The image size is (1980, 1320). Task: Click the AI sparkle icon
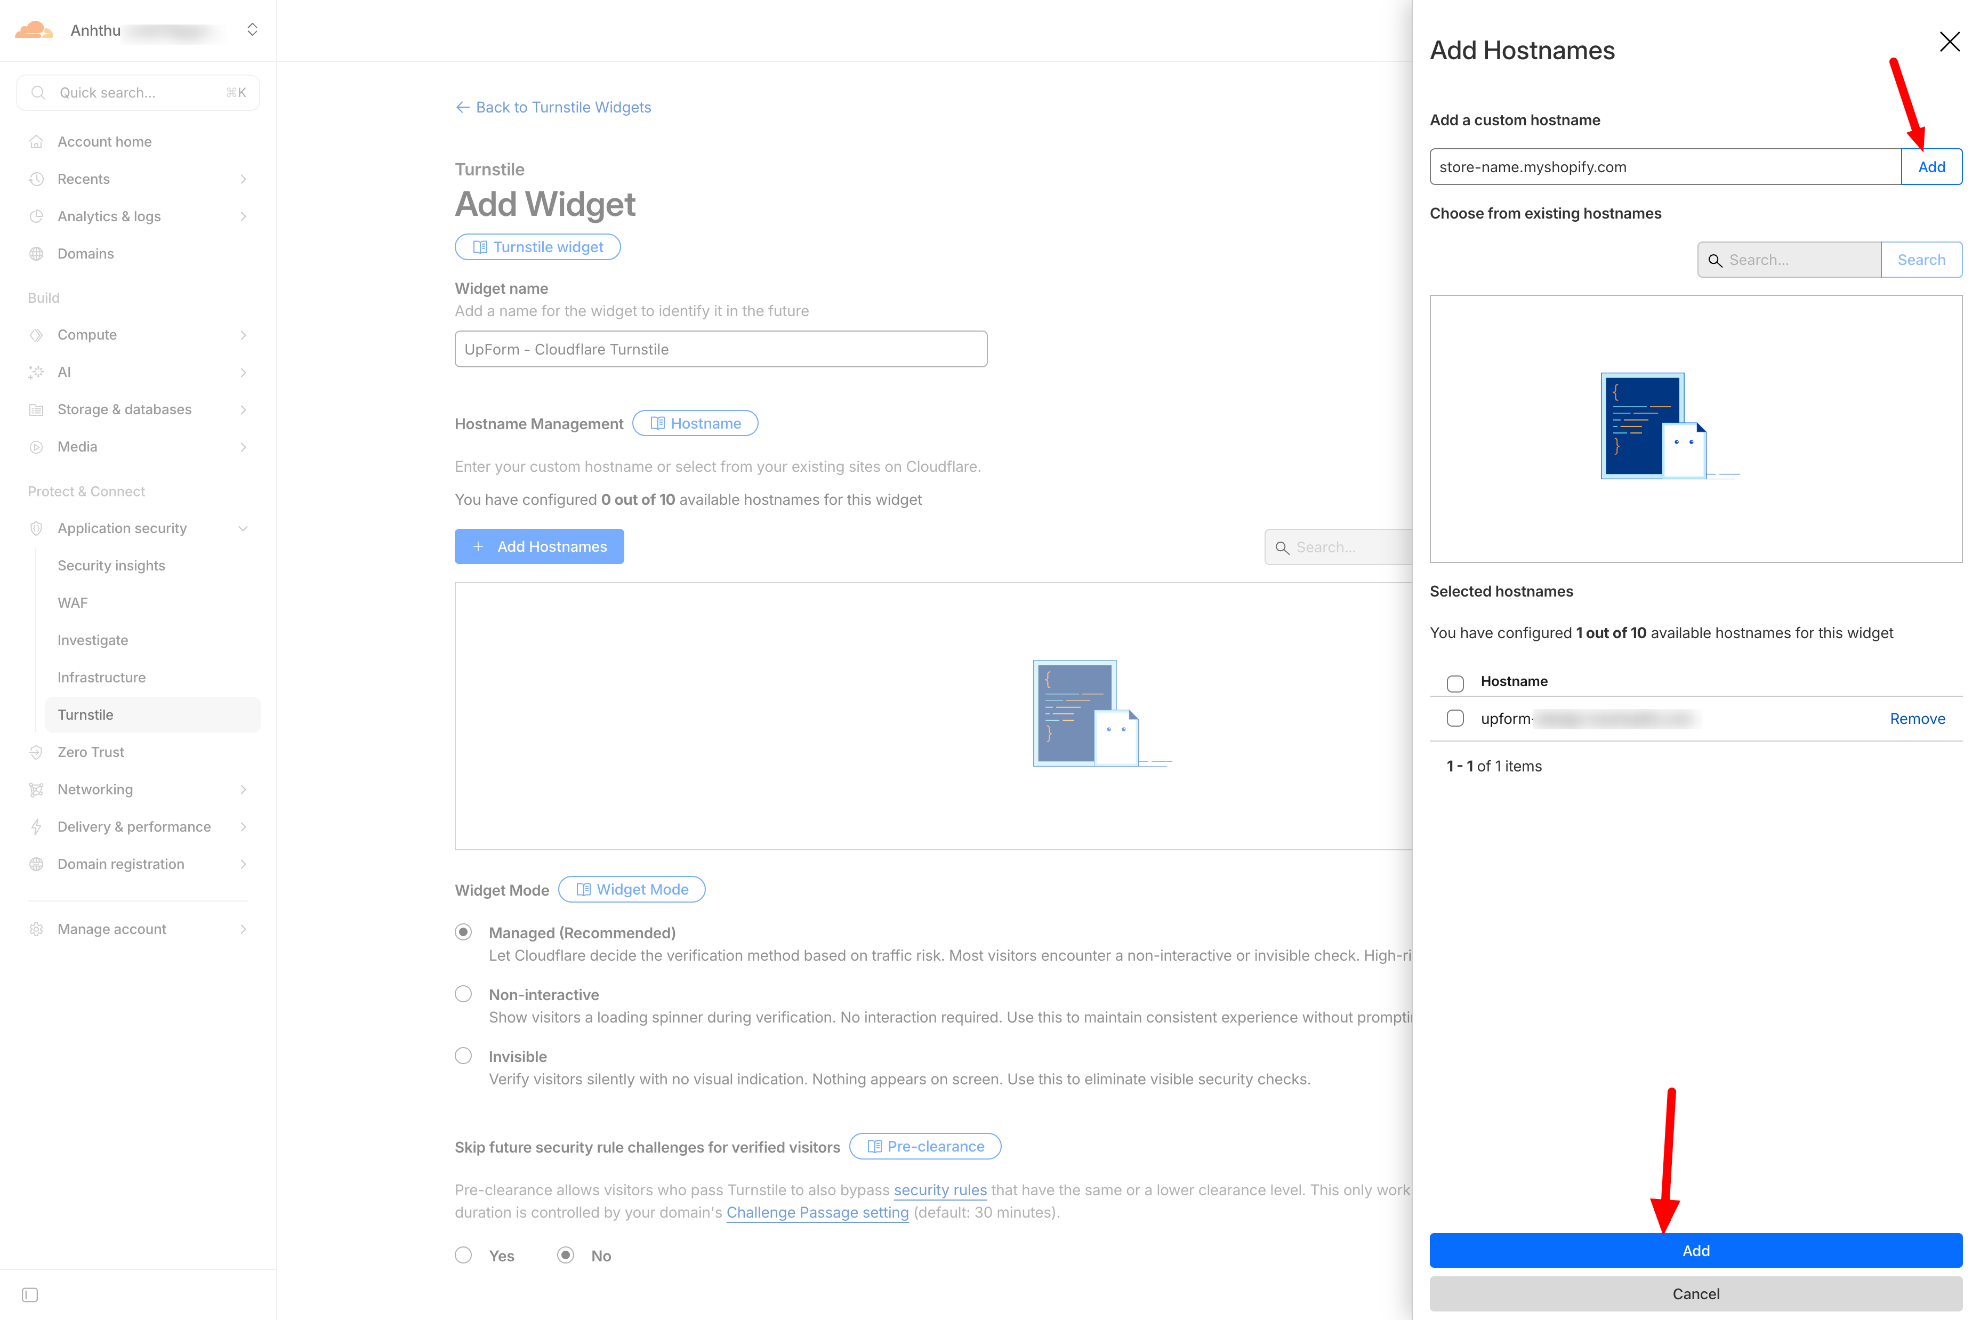37,372
